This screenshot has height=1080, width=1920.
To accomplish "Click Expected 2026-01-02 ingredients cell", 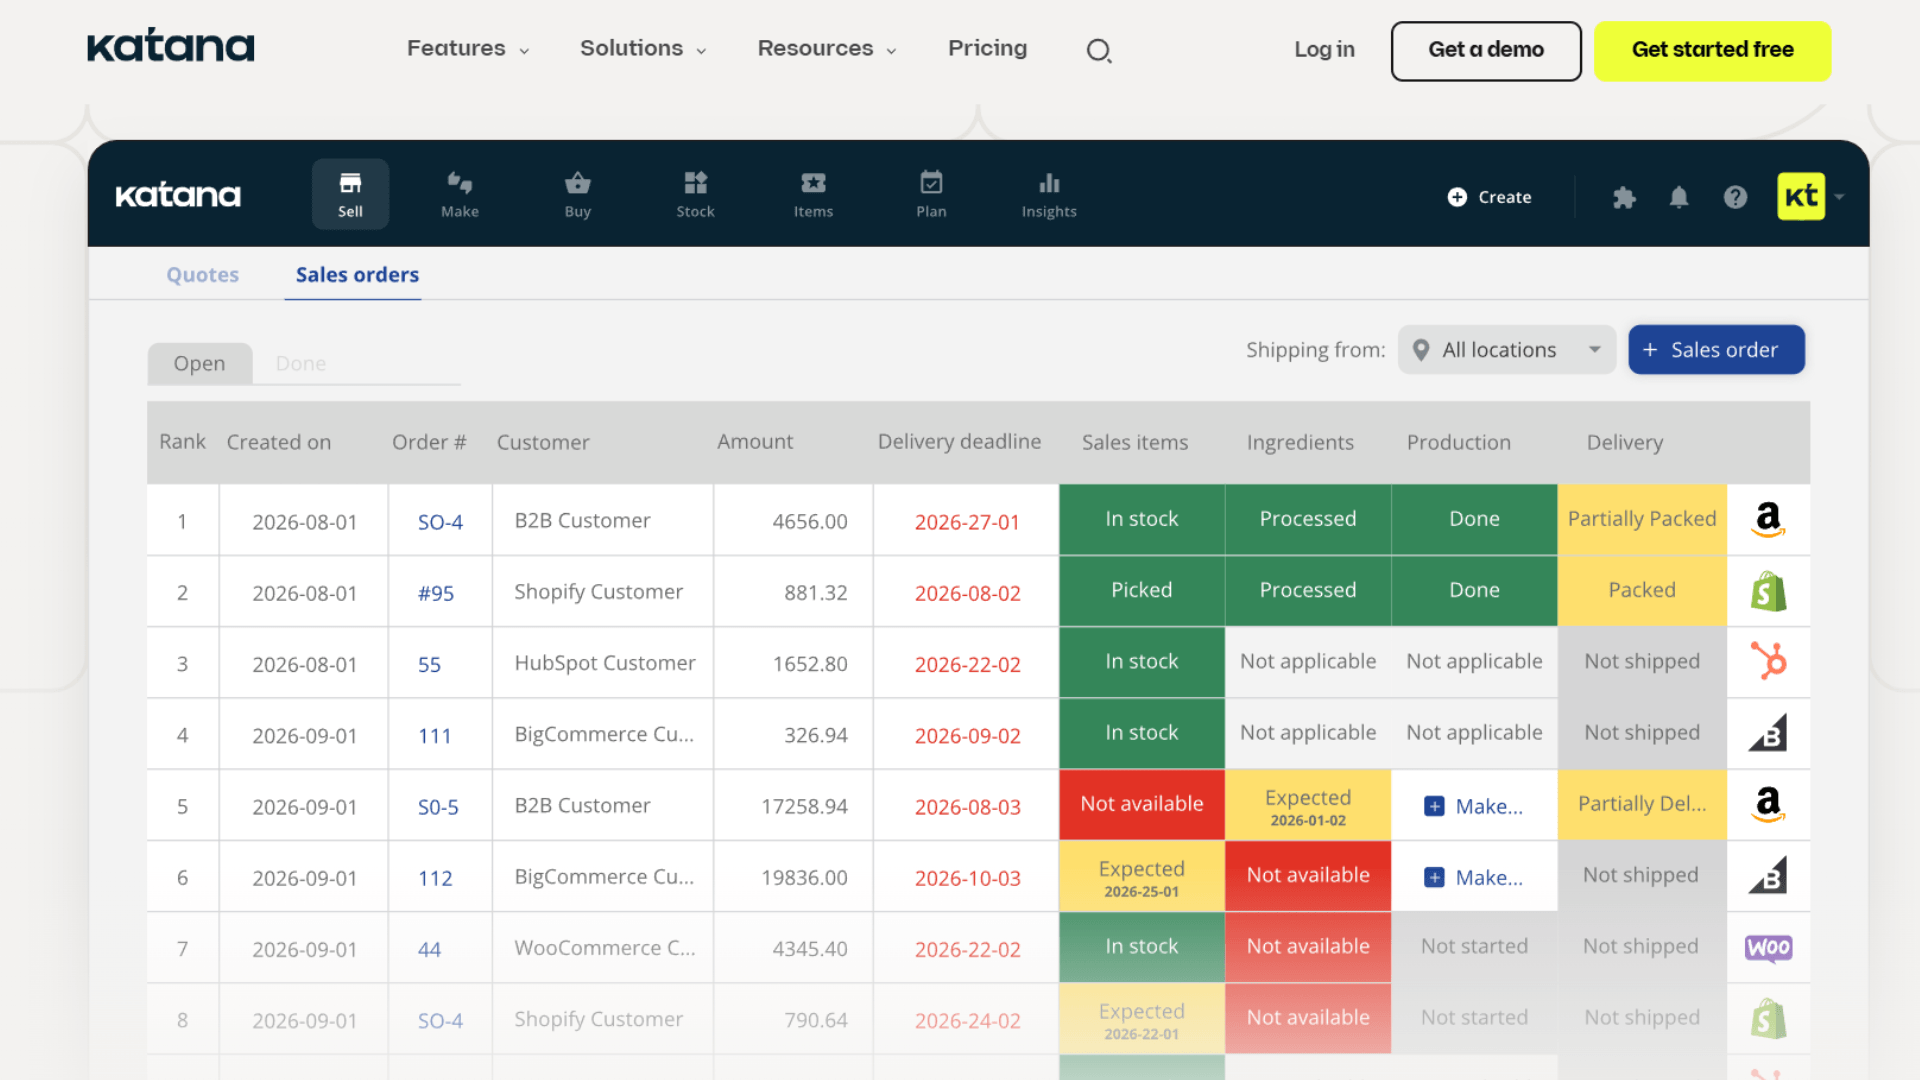I will 1308,806.
